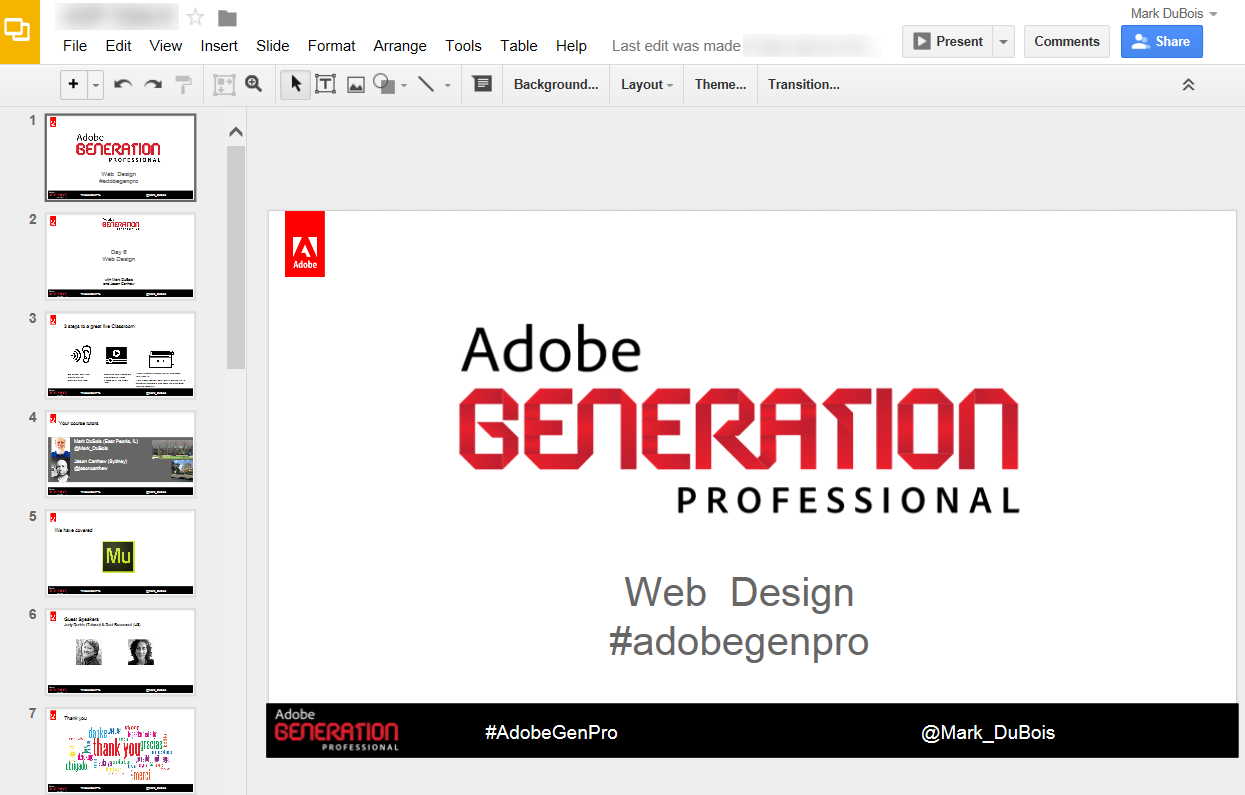Image resolution: width=1245 pixels, height=795 pixels.
Task: Open the Theme chooser
Action: (x=720, y=85)
